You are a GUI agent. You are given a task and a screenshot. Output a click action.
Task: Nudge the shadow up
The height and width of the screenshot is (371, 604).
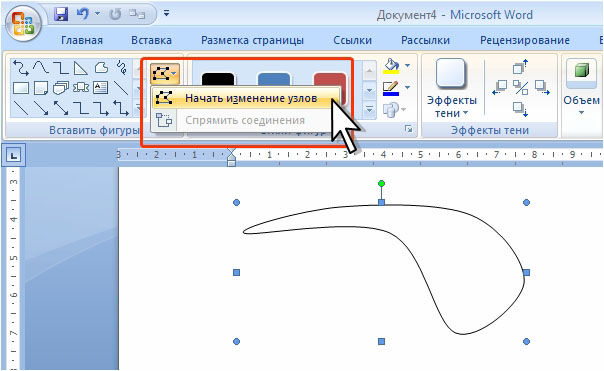click(x=520, y=67)
